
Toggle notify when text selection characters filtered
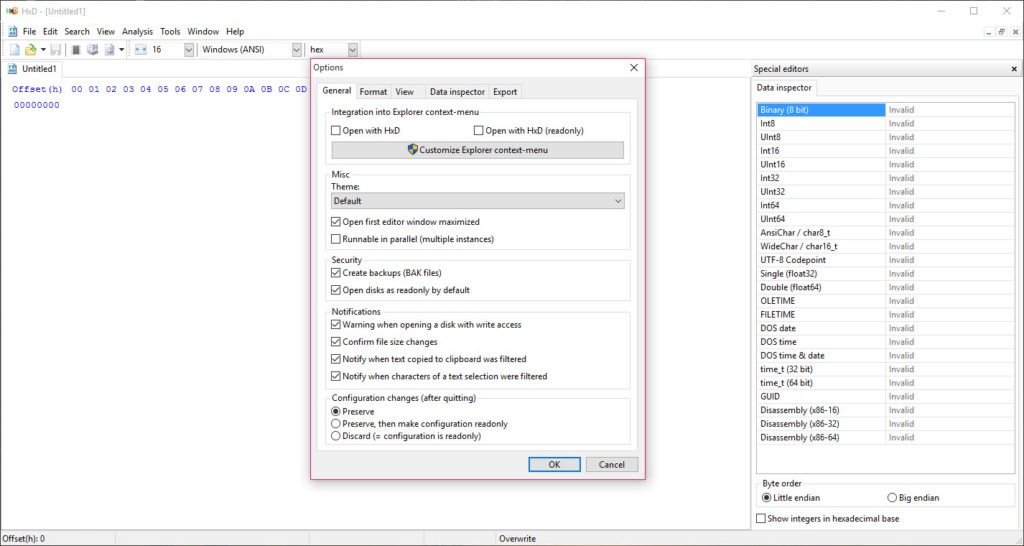pos(336,376)
